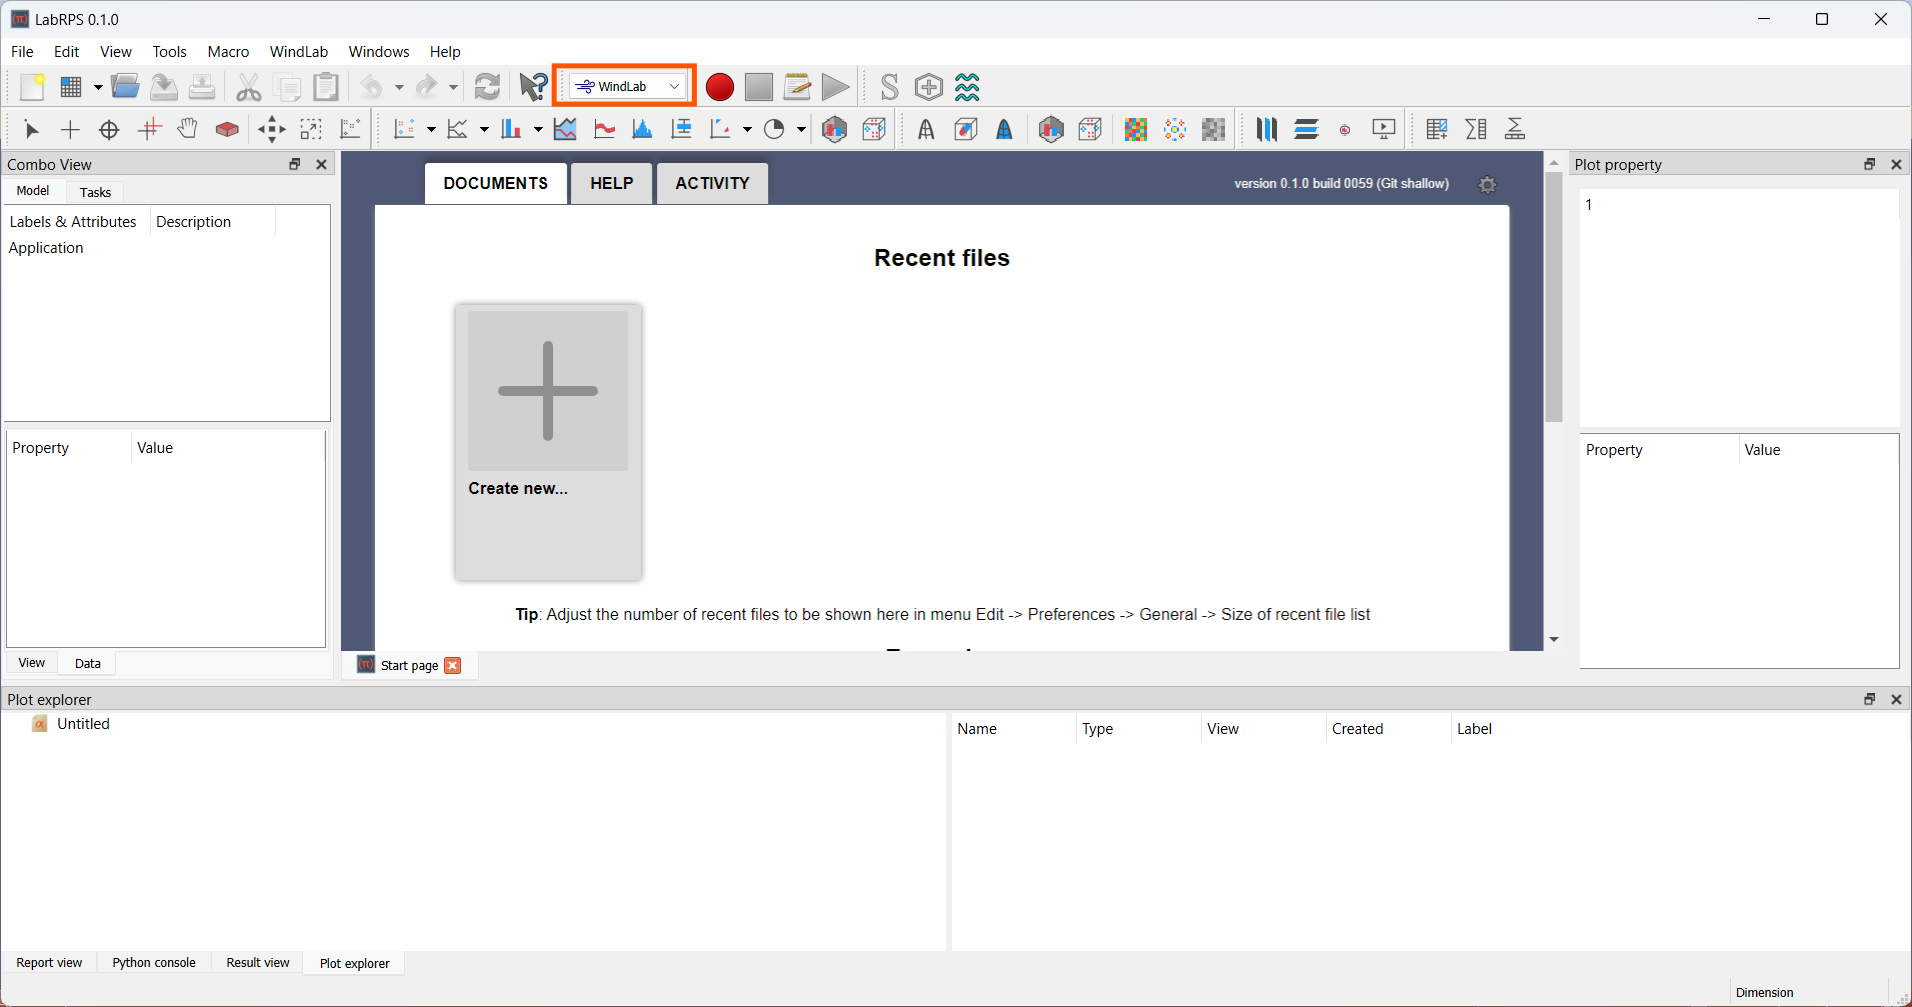Image resolution: width=1912 pixels, height=1007 pixels.
Task: Select Untitled in Plot explorer
Action: [83, 724]
